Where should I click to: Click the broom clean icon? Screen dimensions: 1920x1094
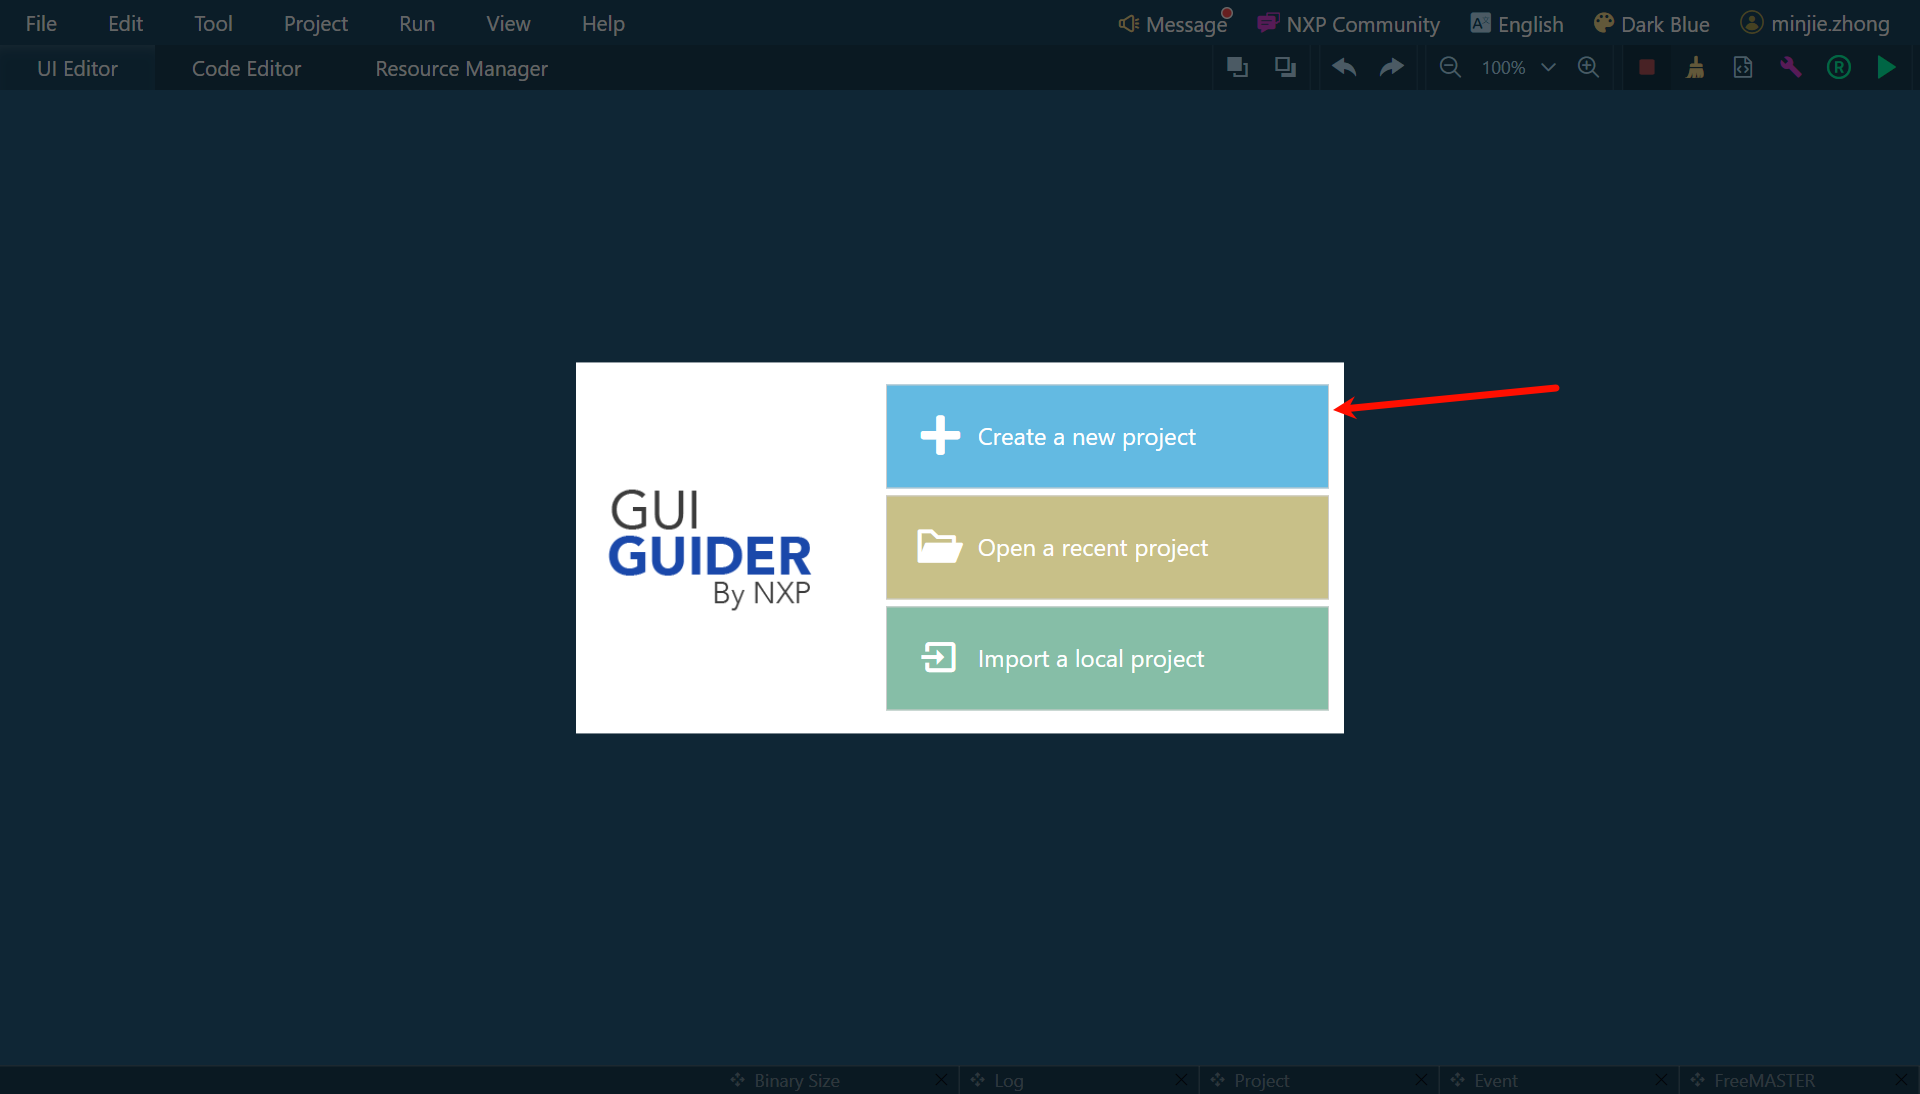[1695, 68]
